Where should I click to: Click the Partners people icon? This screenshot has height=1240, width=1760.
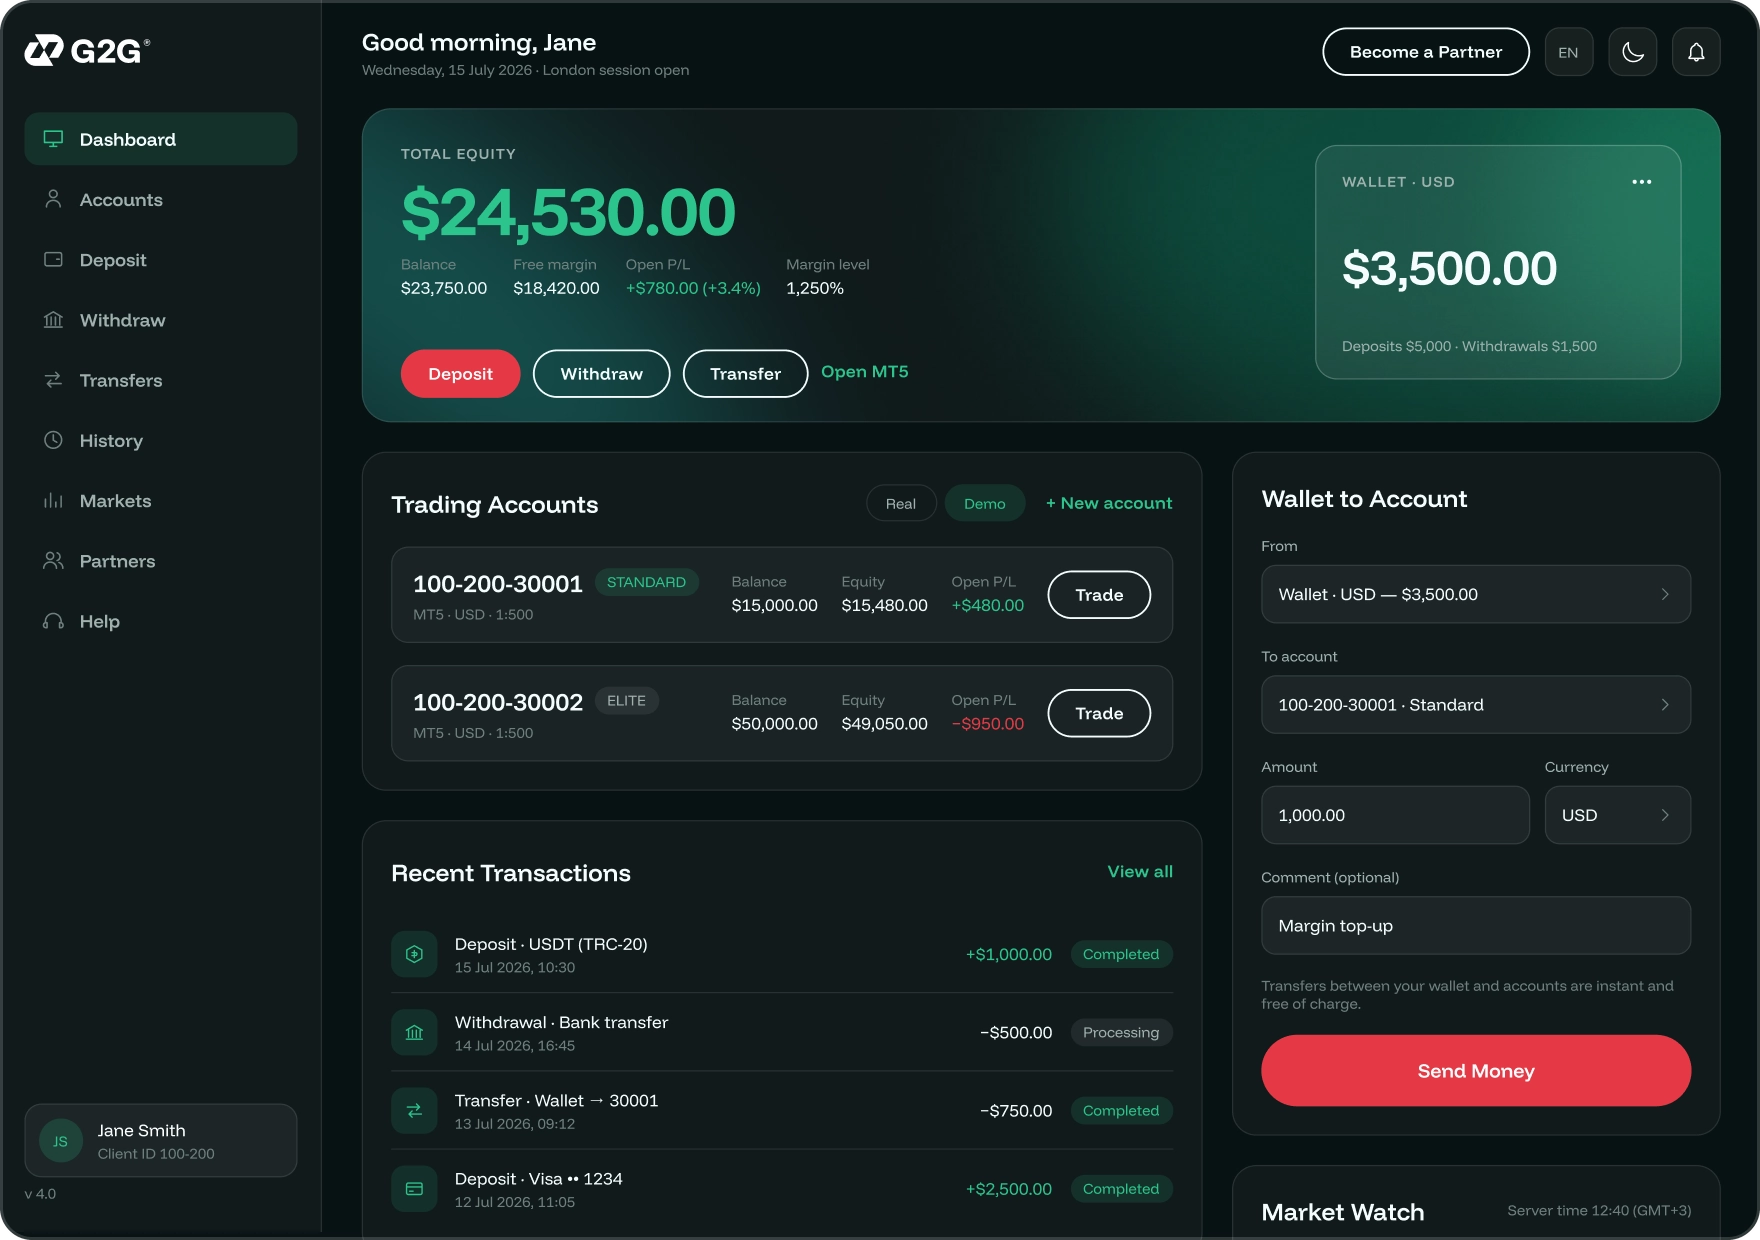(x=54, y=561)
